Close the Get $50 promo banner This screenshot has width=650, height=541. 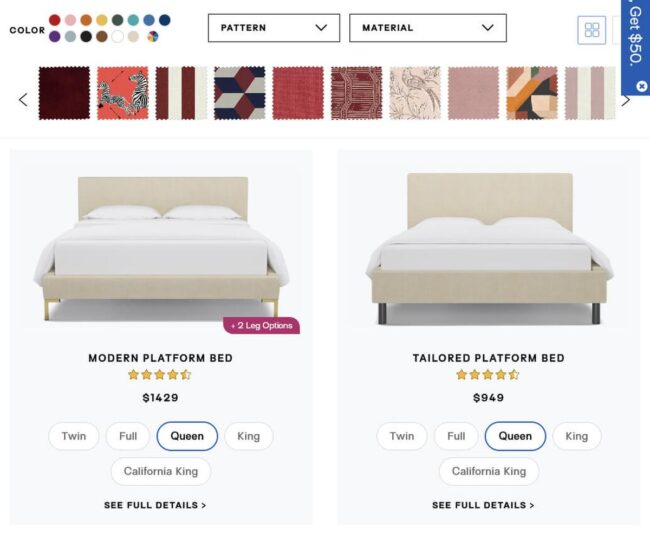pyautogui.click(x=642, y=86)
